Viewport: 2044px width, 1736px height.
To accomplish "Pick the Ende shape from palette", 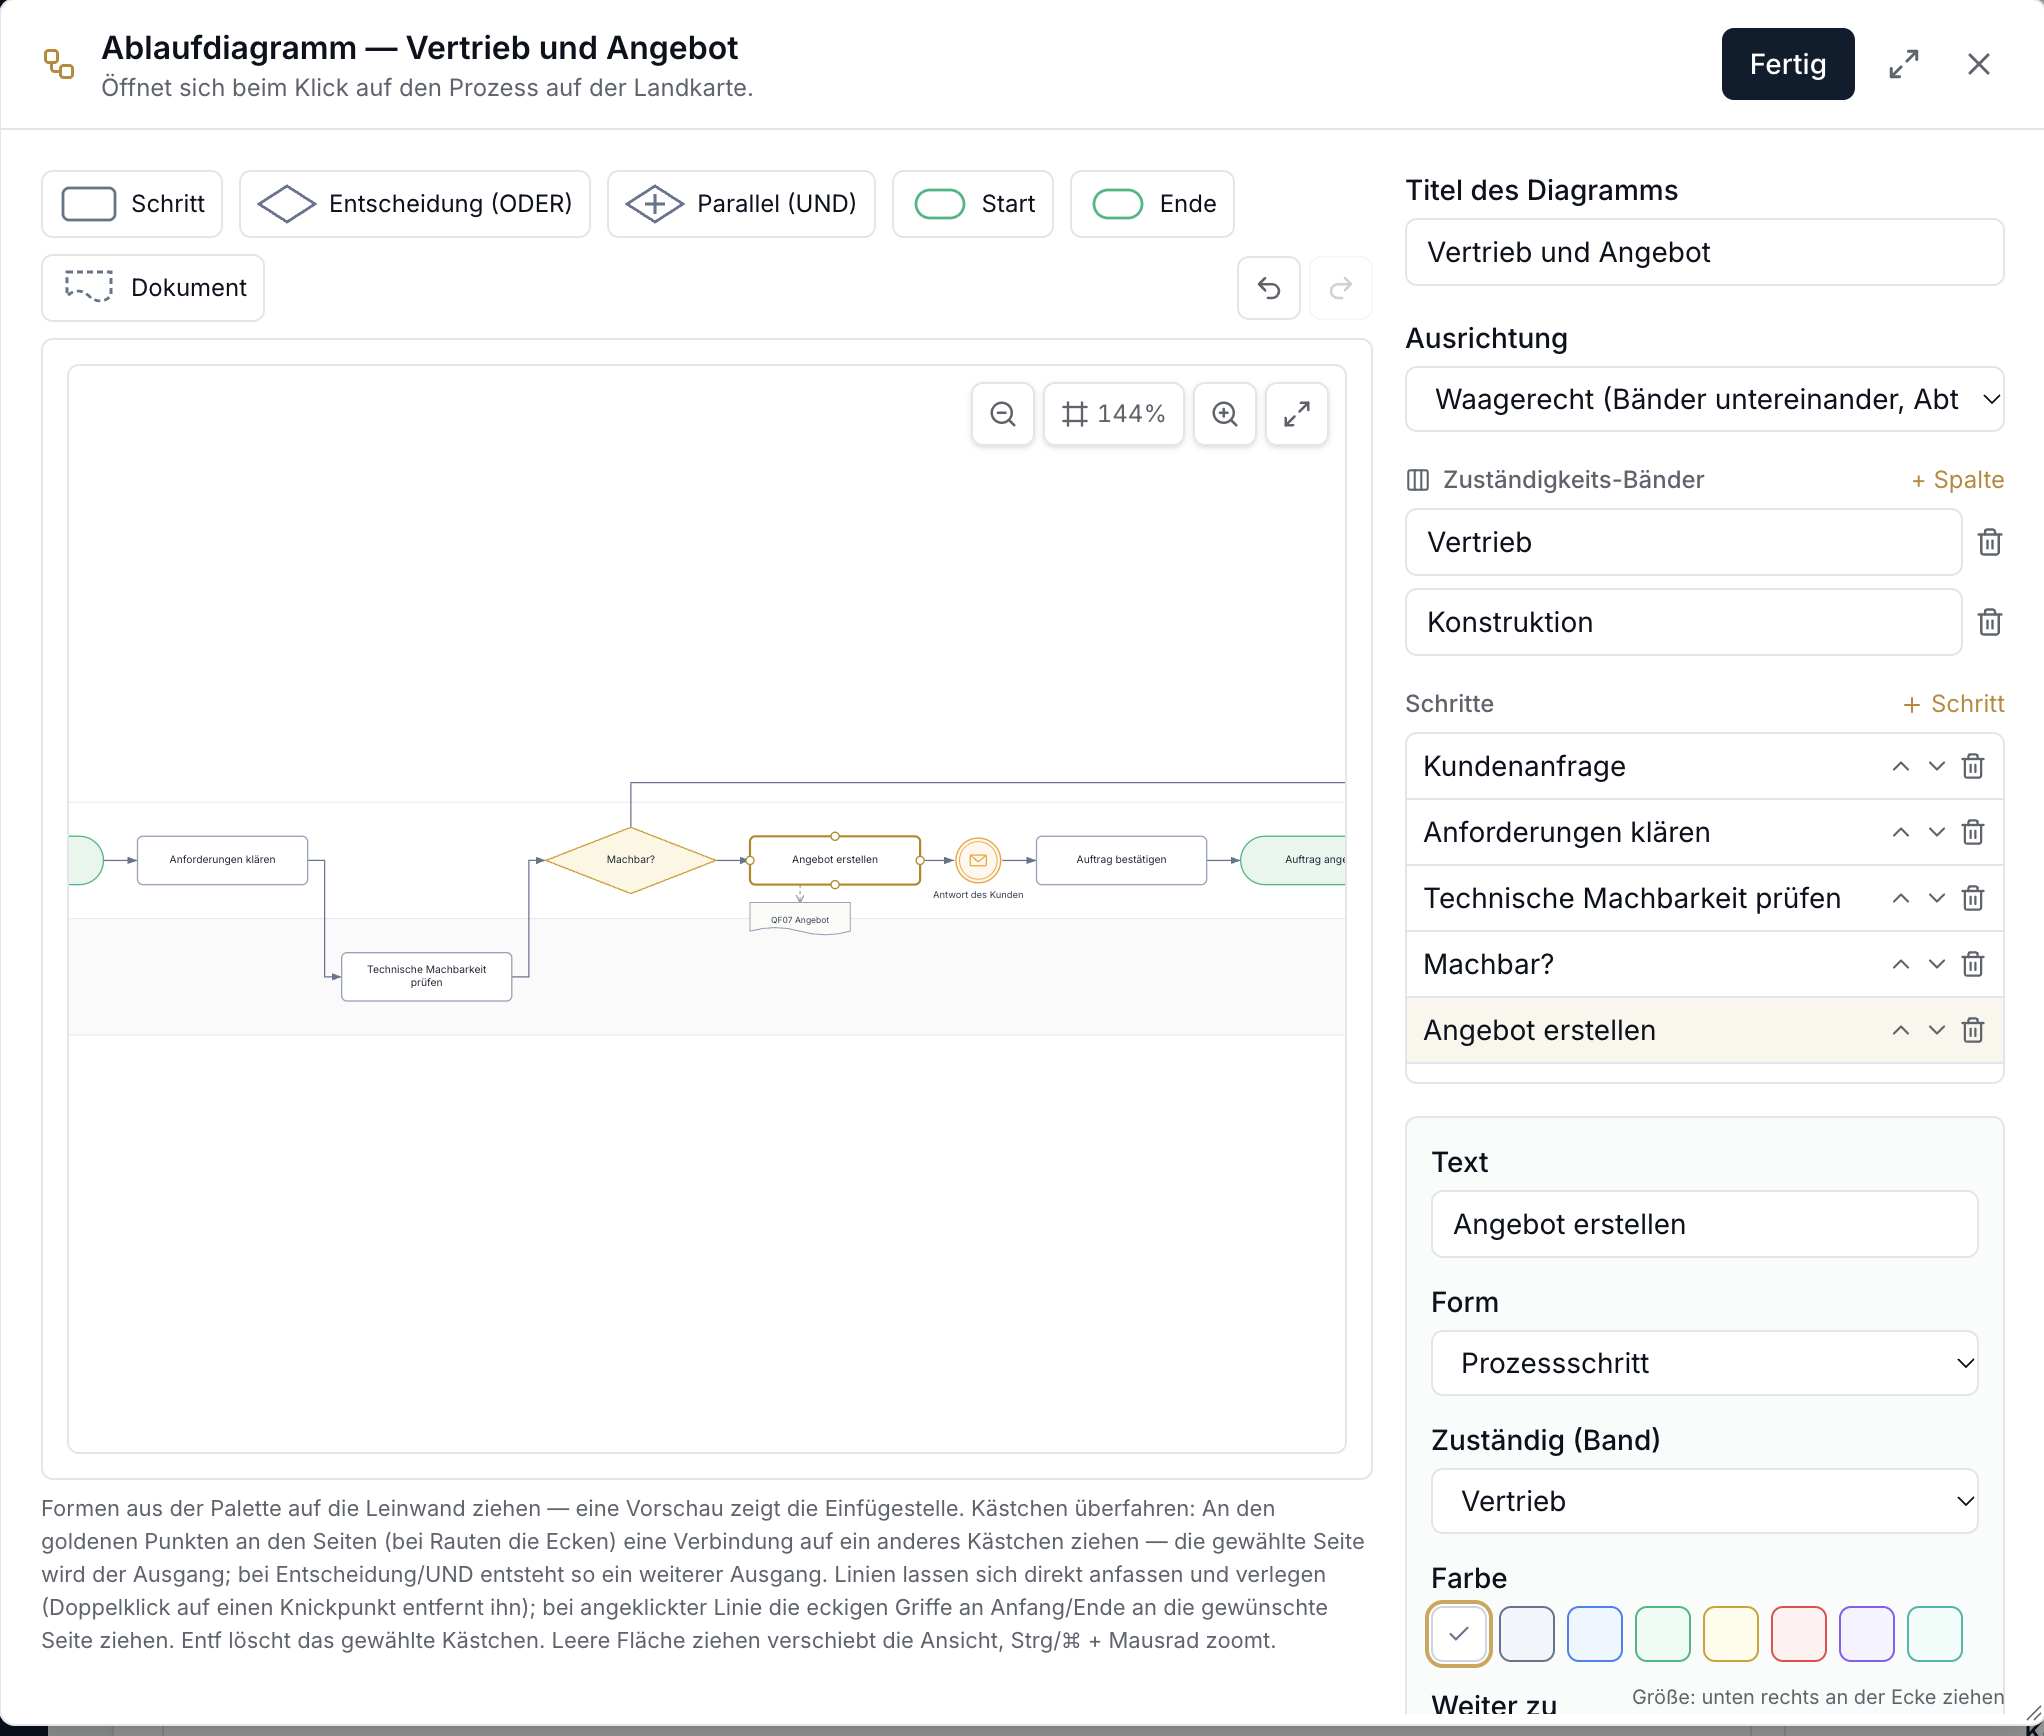I will pyautogui.click(x=1152, y=204).
